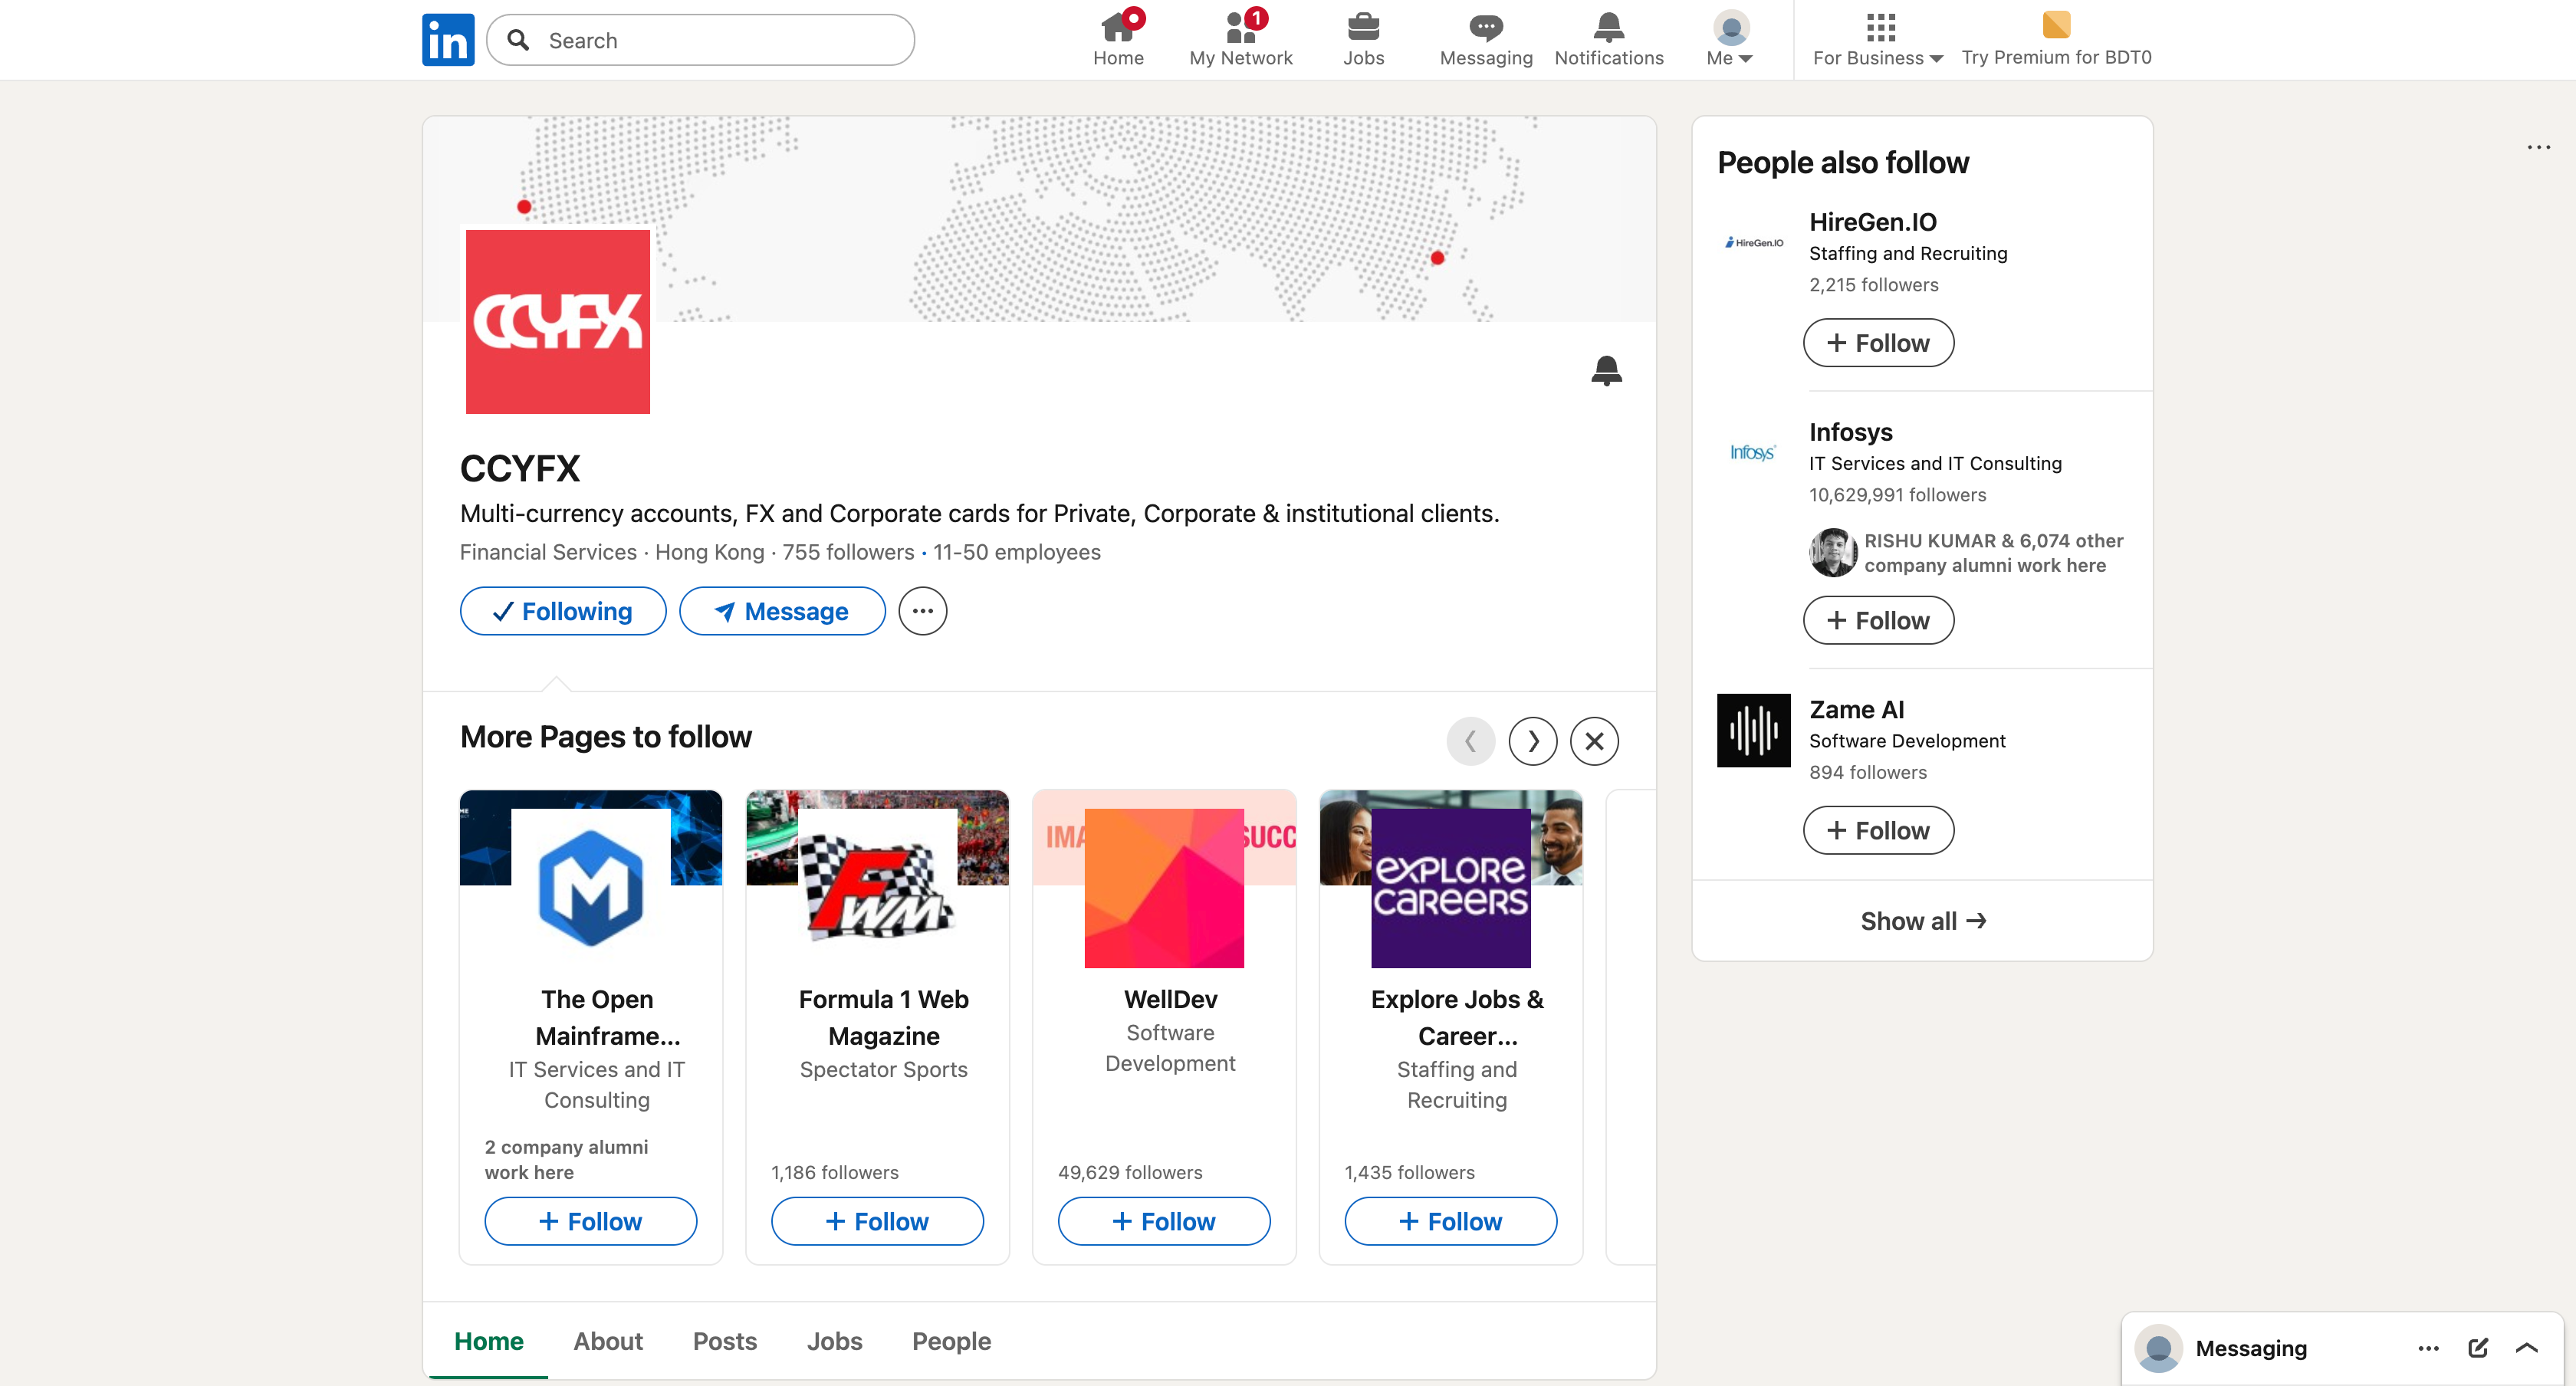Open the HireGen.IO page link
The image size is (2576, 1386).
1873,222
